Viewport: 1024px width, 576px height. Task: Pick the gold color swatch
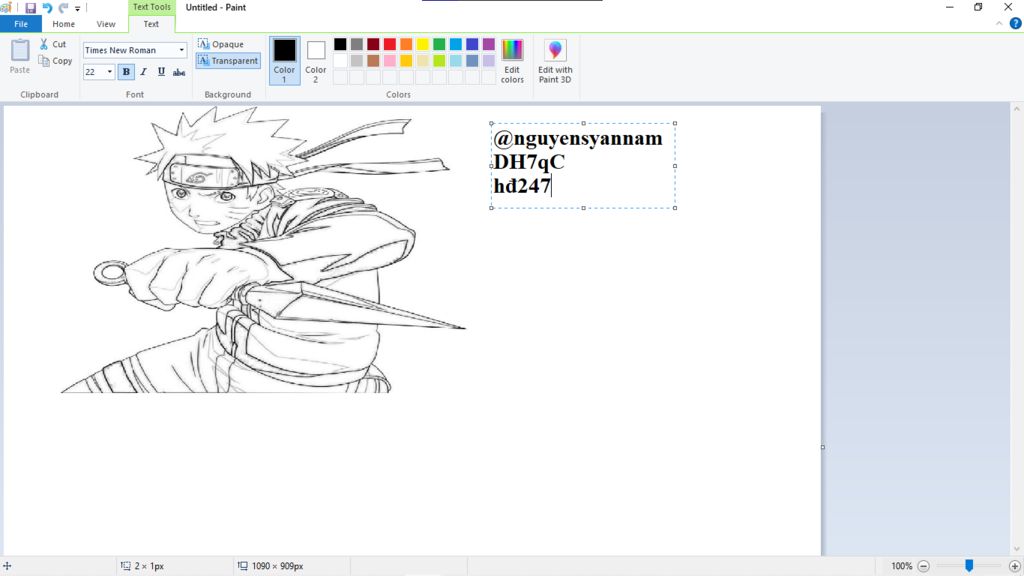(406, 61)
